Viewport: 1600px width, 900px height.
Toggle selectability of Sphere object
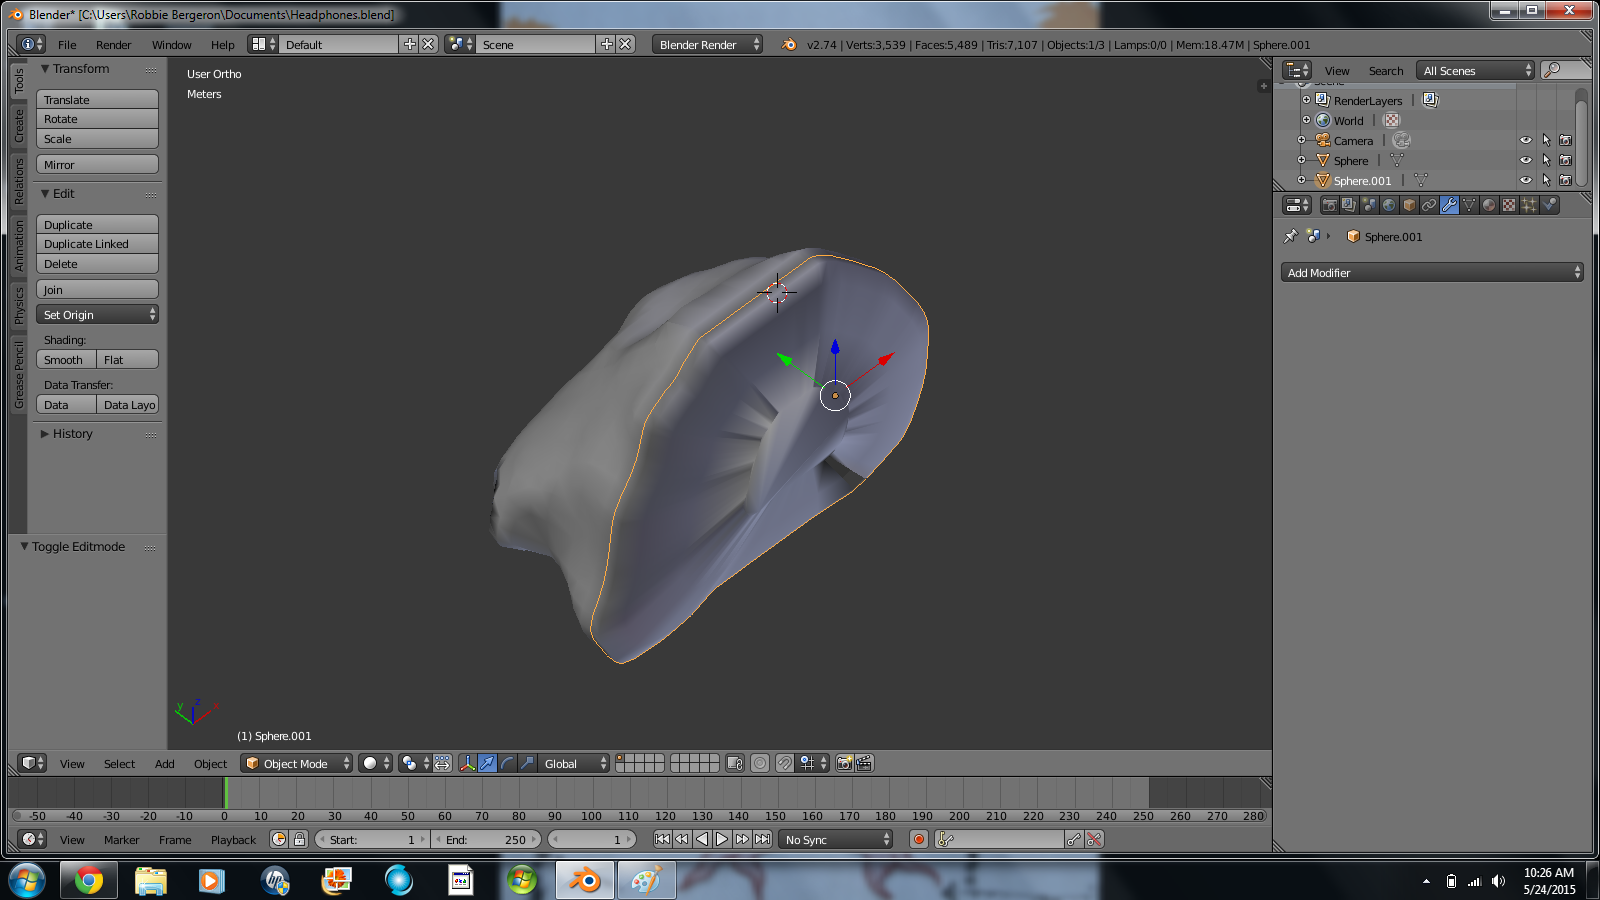coord(1545,161)
